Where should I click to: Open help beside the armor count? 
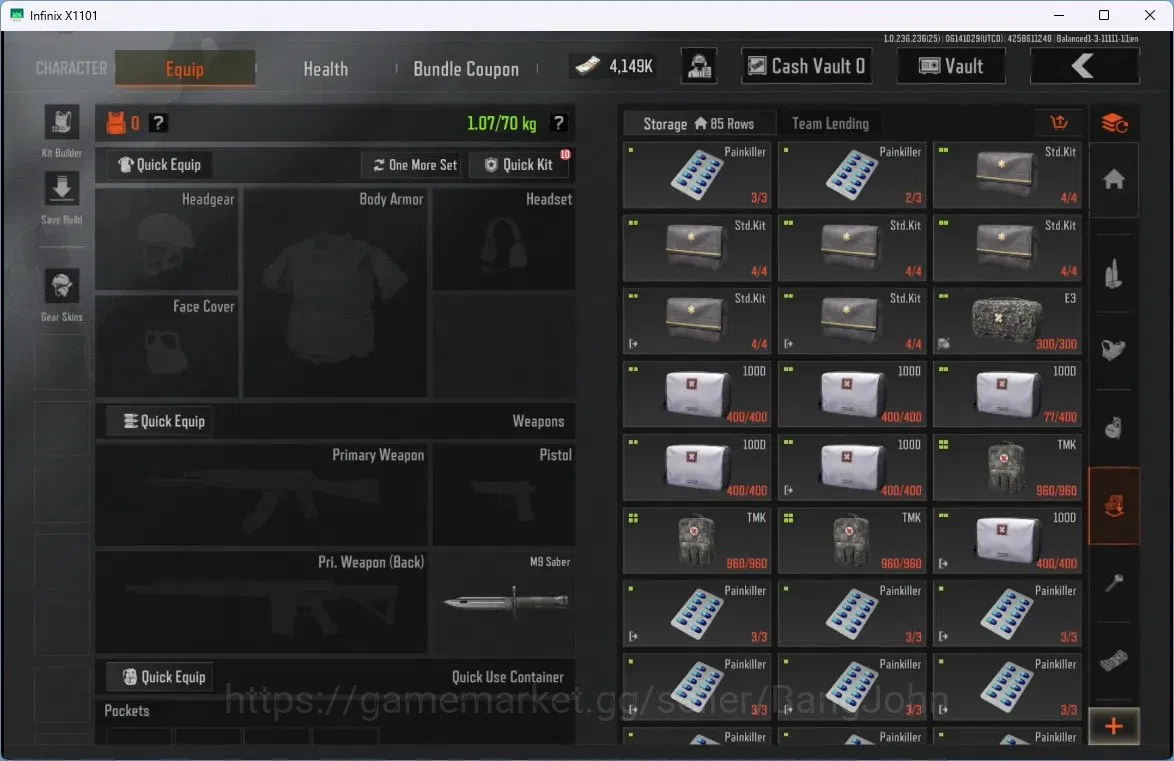158,123
